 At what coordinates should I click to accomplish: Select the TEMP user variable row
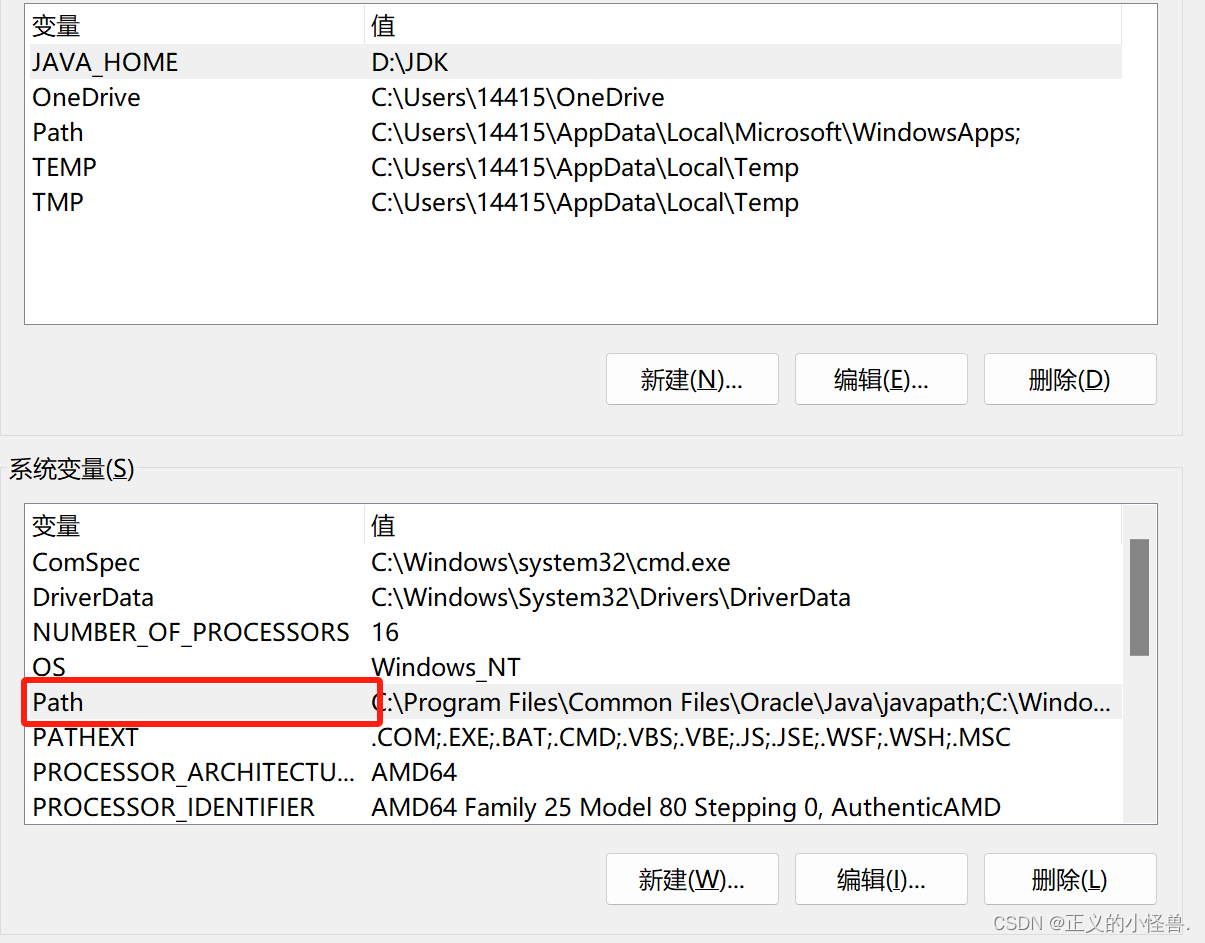click(575, 167)
